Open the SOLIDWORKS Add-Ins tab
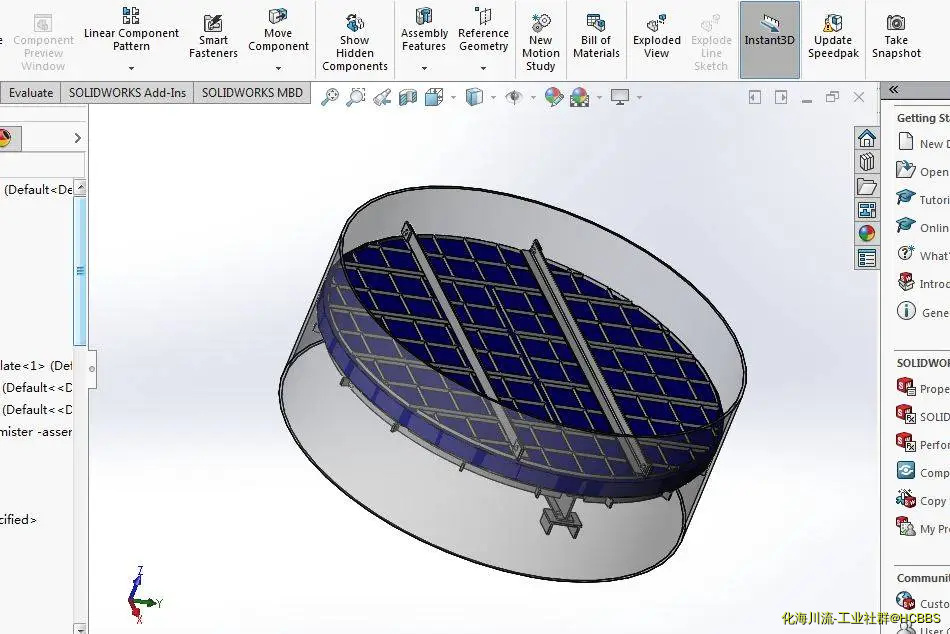Viewport: 950px width, 634px height. tap(127, 93)
